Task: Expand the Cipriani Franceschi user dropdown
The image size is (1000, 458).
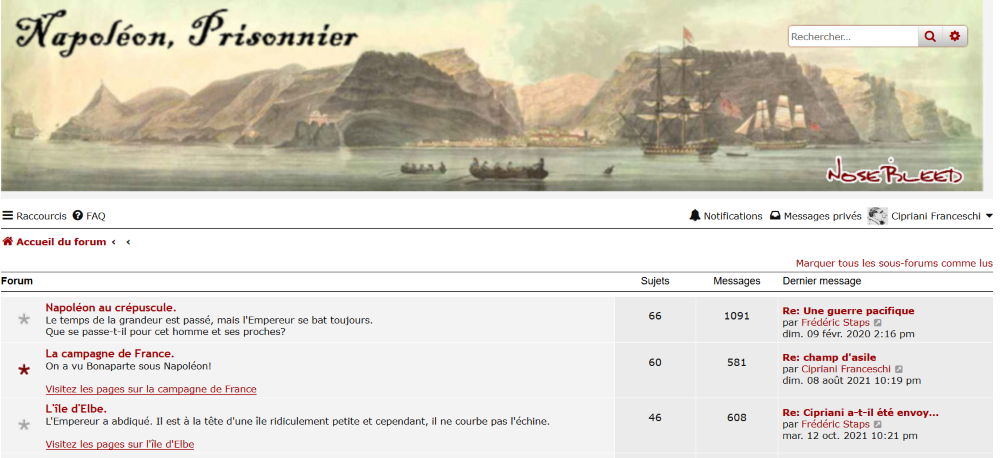Action: 941,216
